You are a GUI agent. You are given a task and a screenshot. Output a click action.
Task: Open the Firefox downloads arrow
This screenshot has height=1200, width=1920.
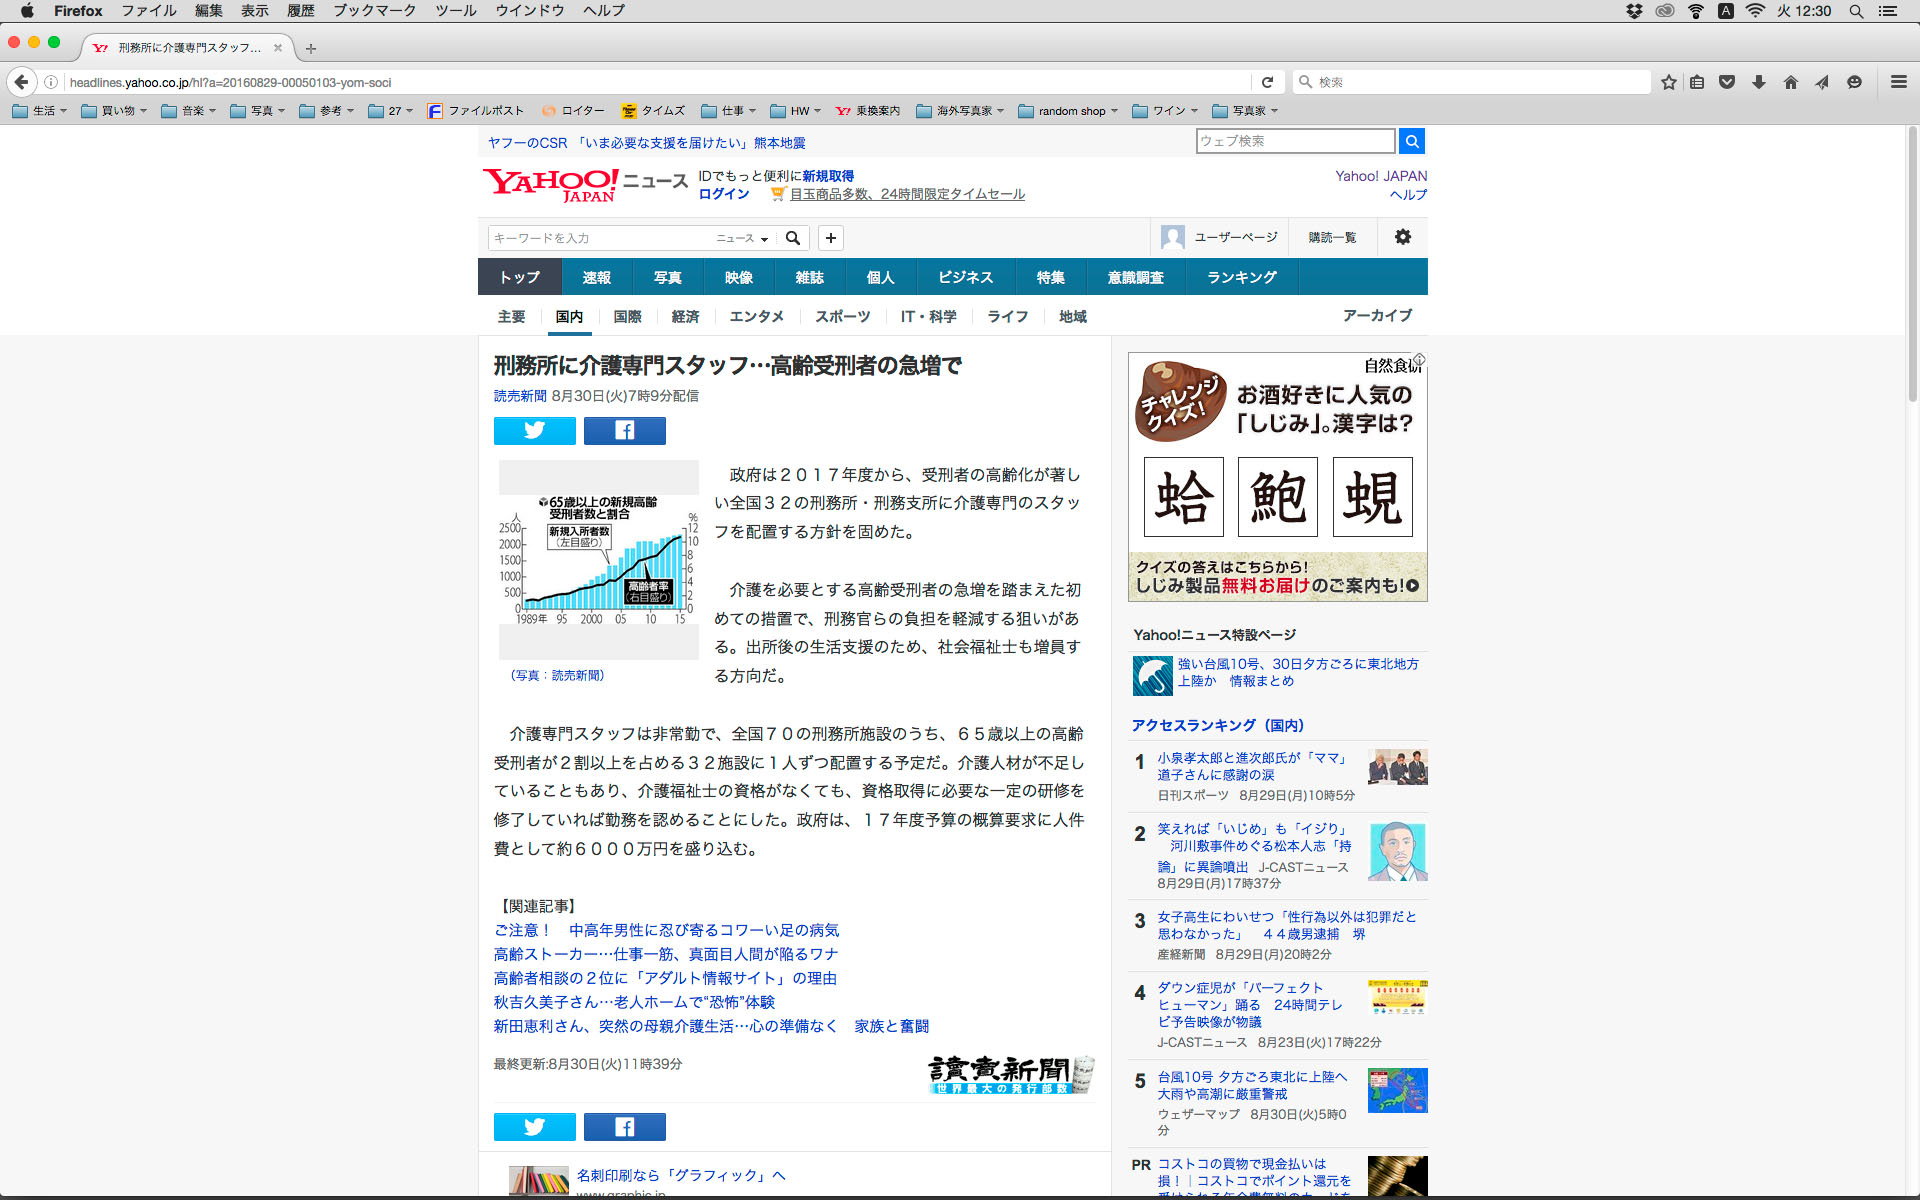tap(1759, 82)
